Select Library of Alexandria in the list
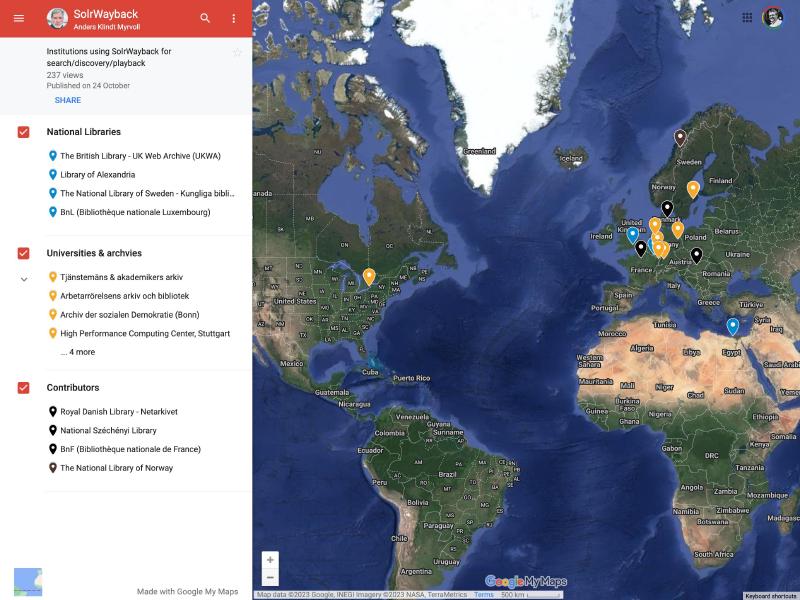Viewport: 800px width, 600px height. [97, 174]
